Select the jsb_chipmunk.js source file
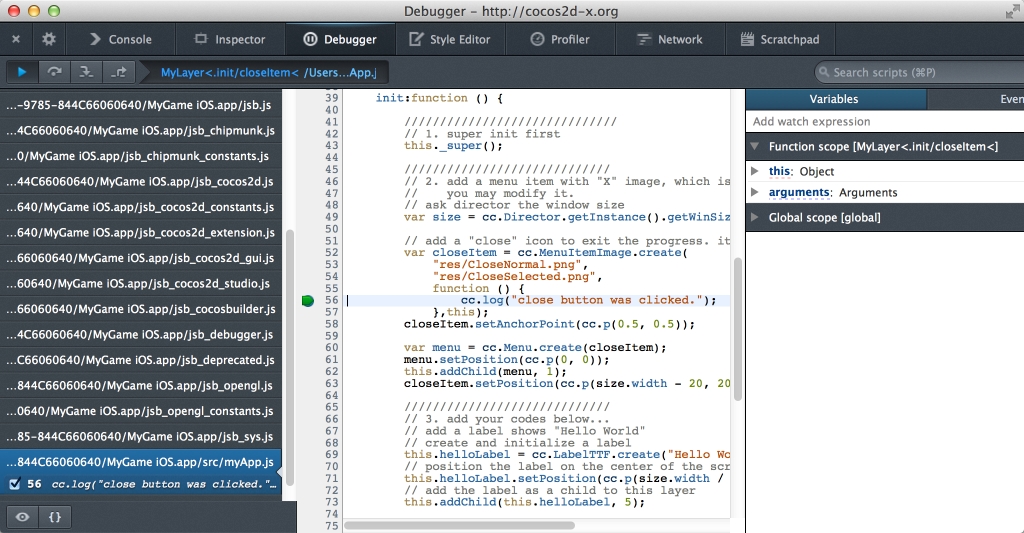The width and height of the screenshot is (1024, 533). point(140,130)
